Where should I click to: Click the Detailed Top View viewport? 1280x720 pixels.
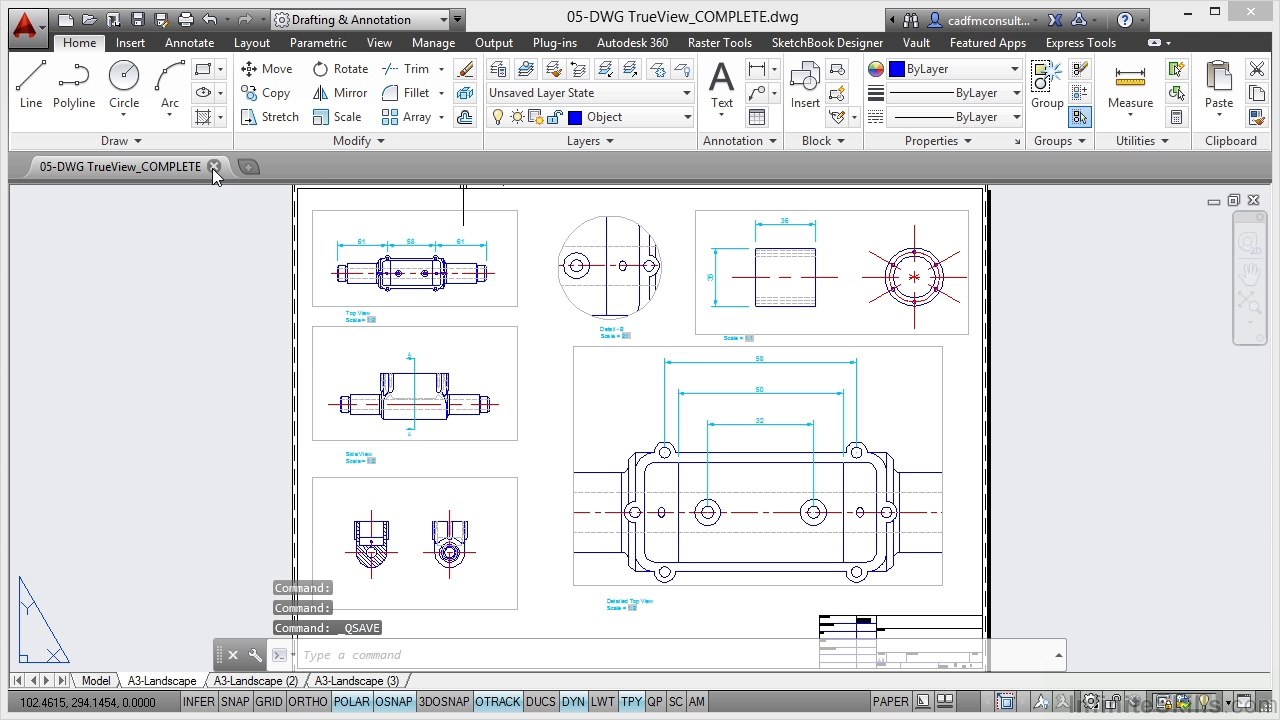pos(757,466)
